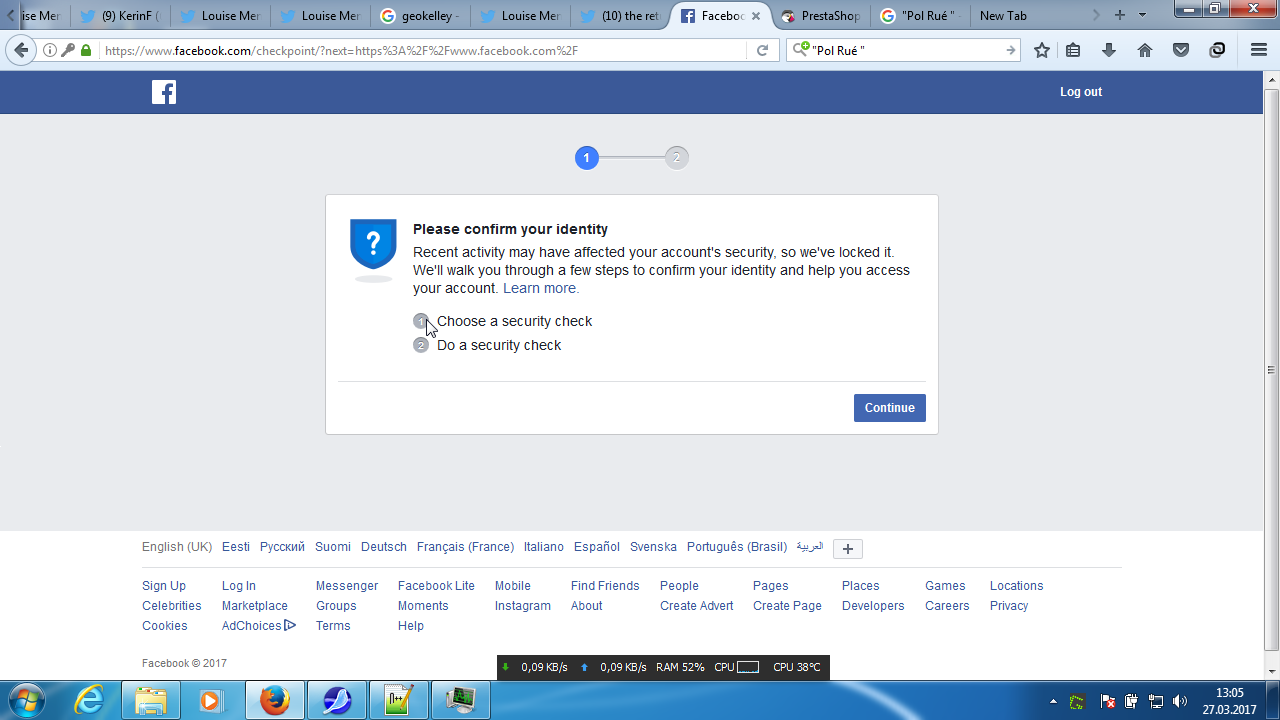Click the "Please confirm your identity" heading
This screenshot has height=720, width=1280.
click(x=510, y=229)
